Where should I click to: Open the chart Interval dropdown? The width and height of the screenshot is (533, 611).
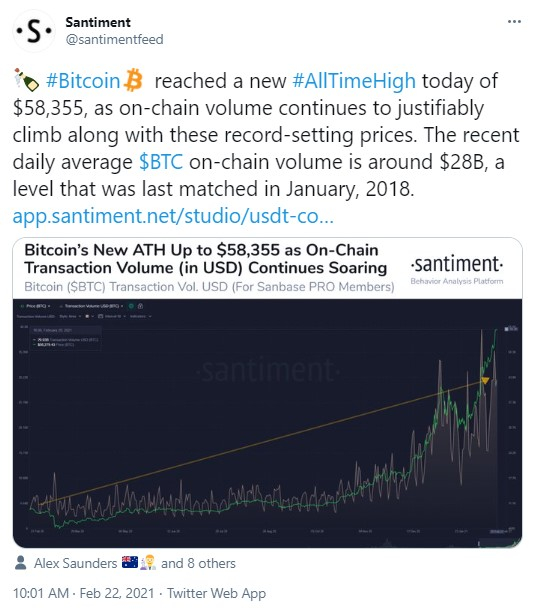click(112, 316)
